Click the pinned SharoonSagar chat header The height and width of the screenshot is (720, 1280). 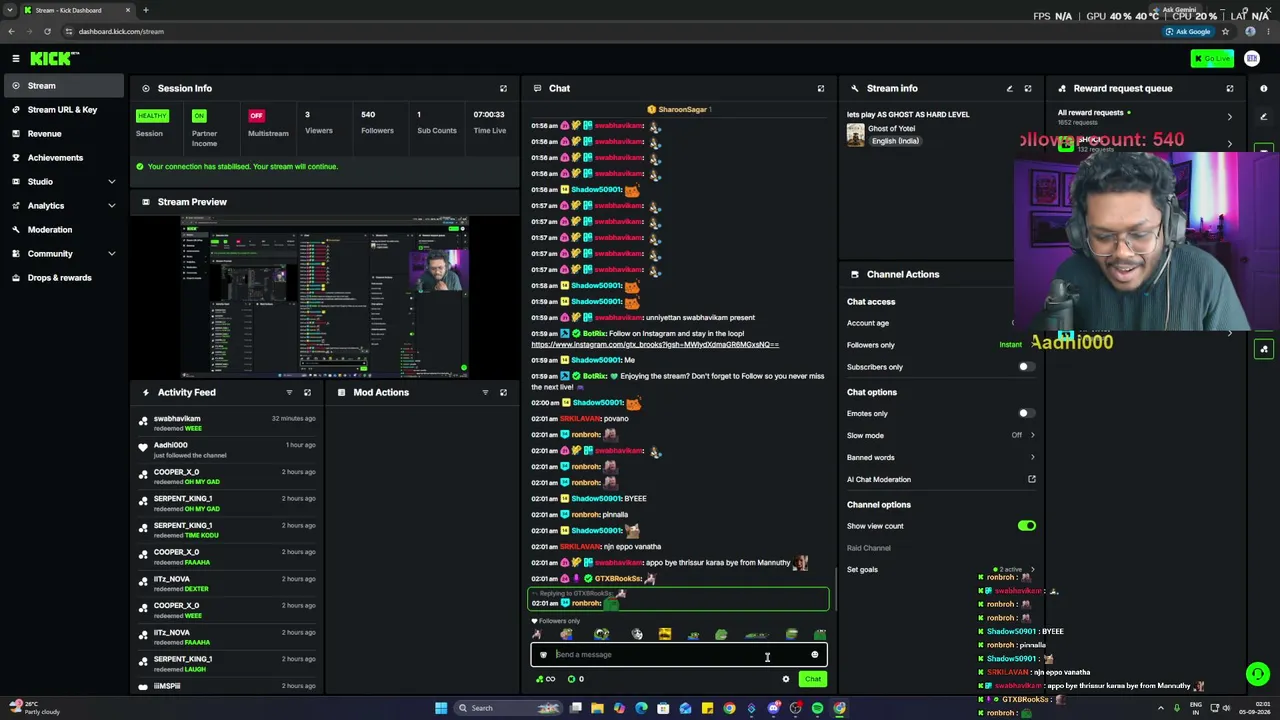point(679,109)
